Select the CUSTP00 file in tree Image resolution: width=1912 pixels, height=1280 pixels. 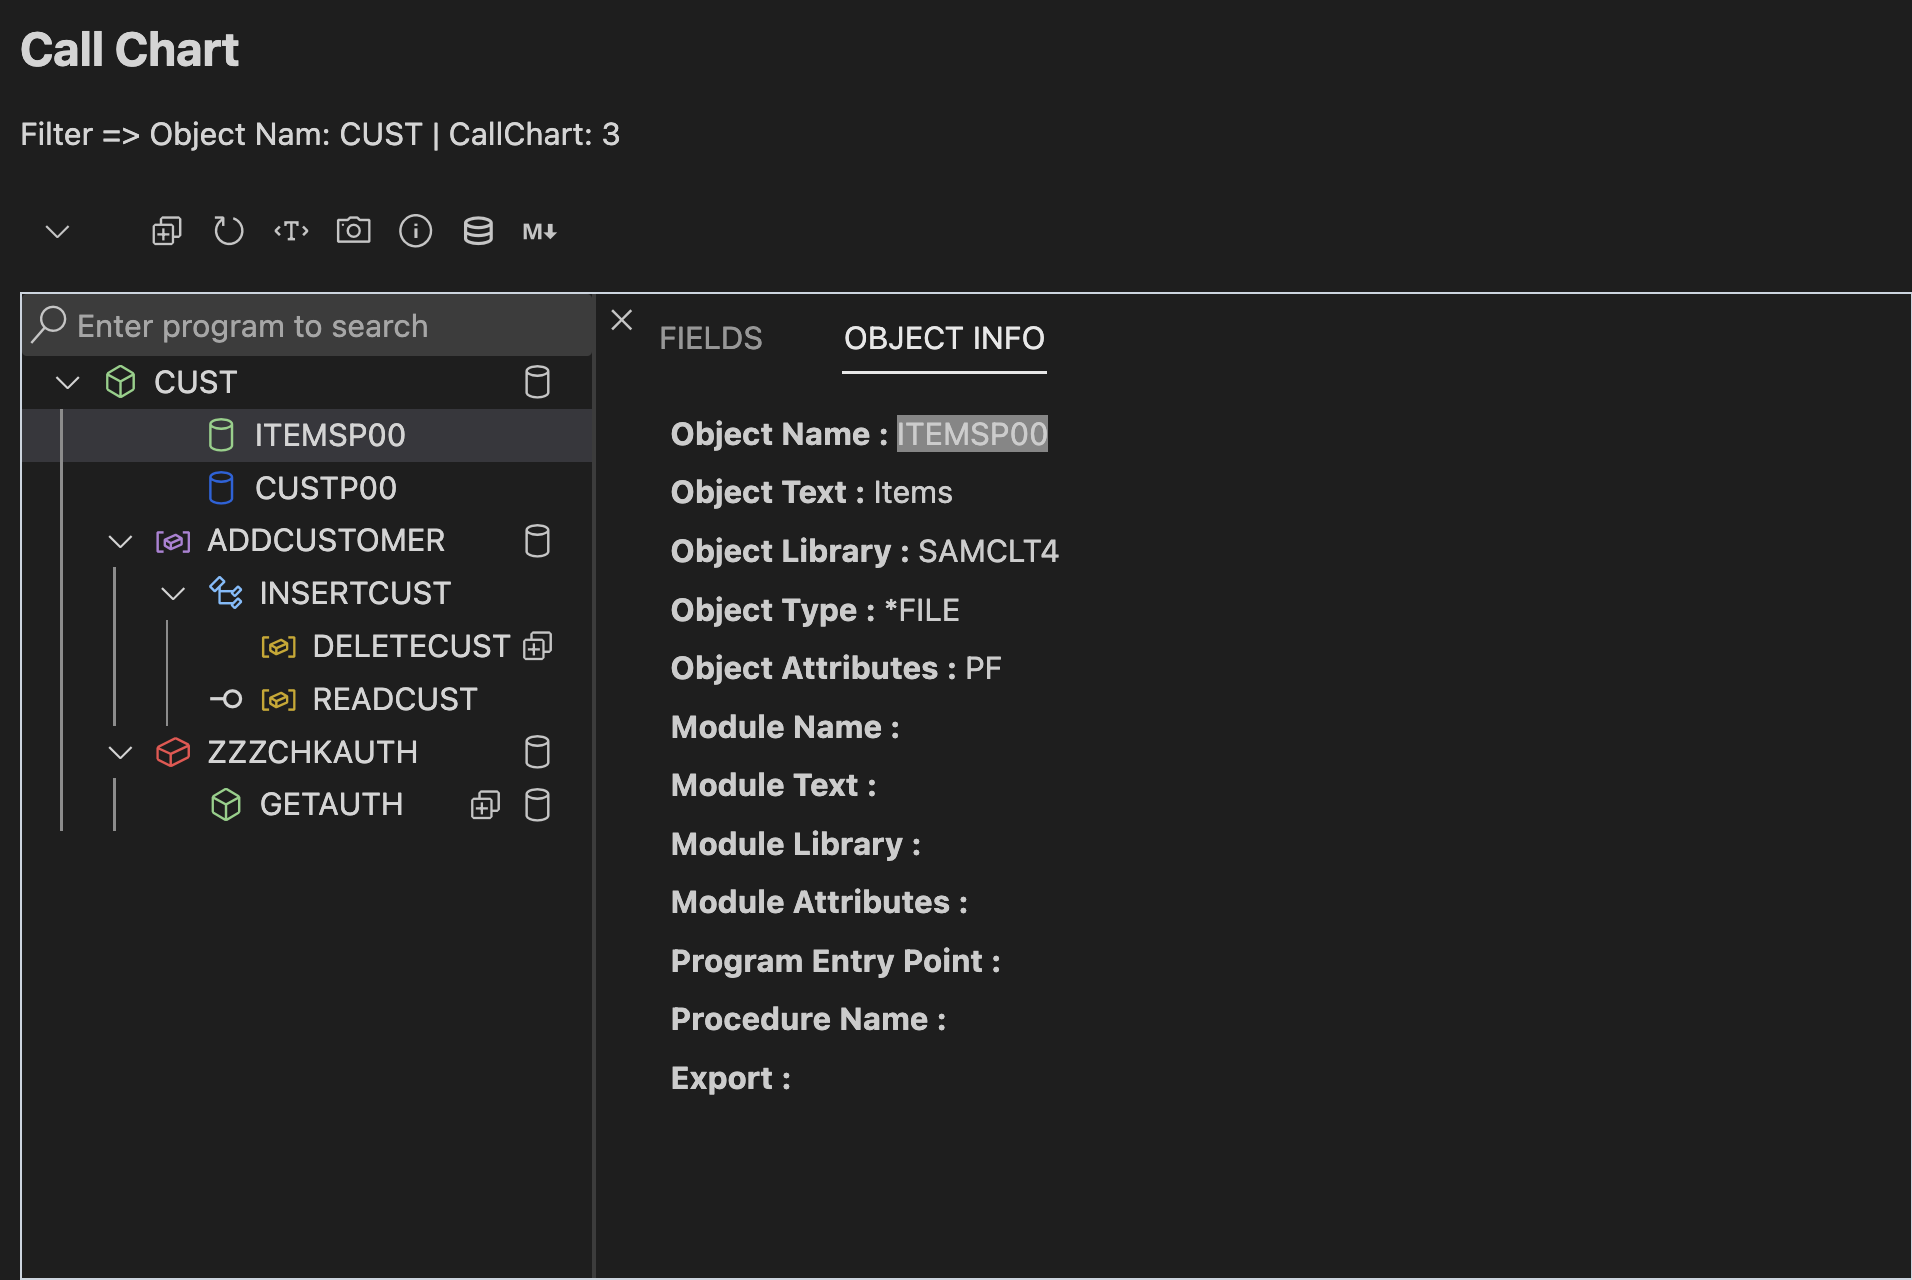(x=325, y=488)
